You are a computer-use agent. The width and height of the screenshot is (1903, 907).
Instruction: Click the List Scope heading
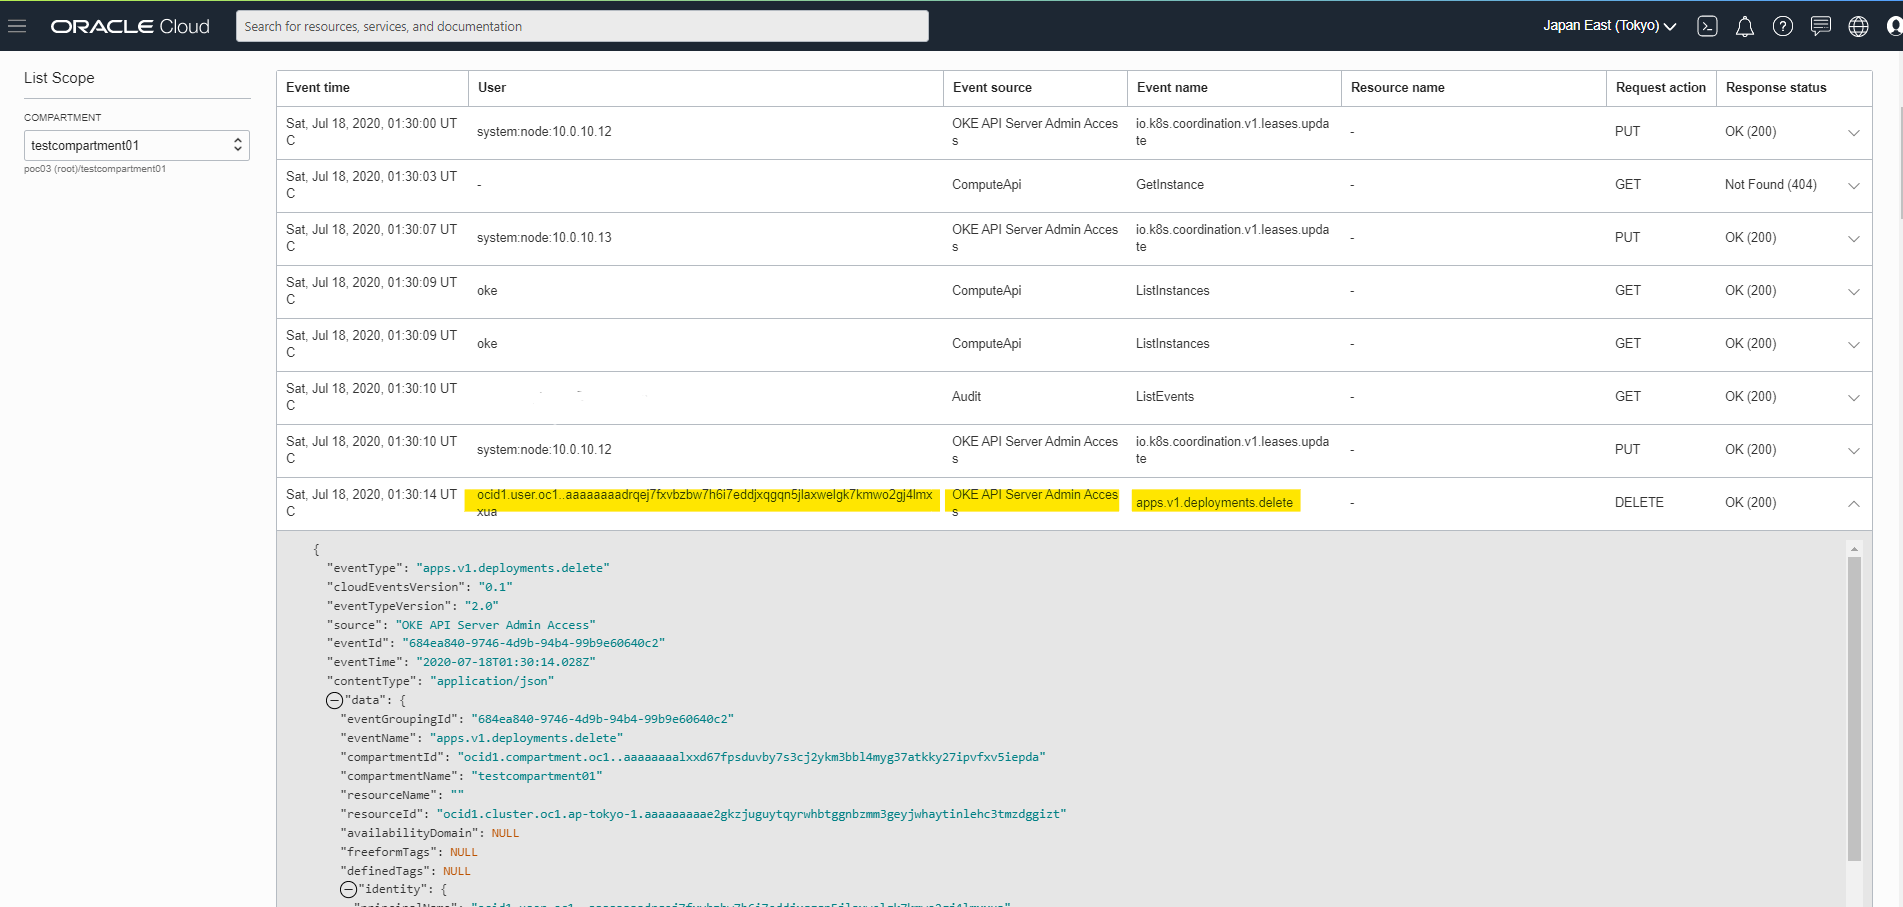click(59, 78)
